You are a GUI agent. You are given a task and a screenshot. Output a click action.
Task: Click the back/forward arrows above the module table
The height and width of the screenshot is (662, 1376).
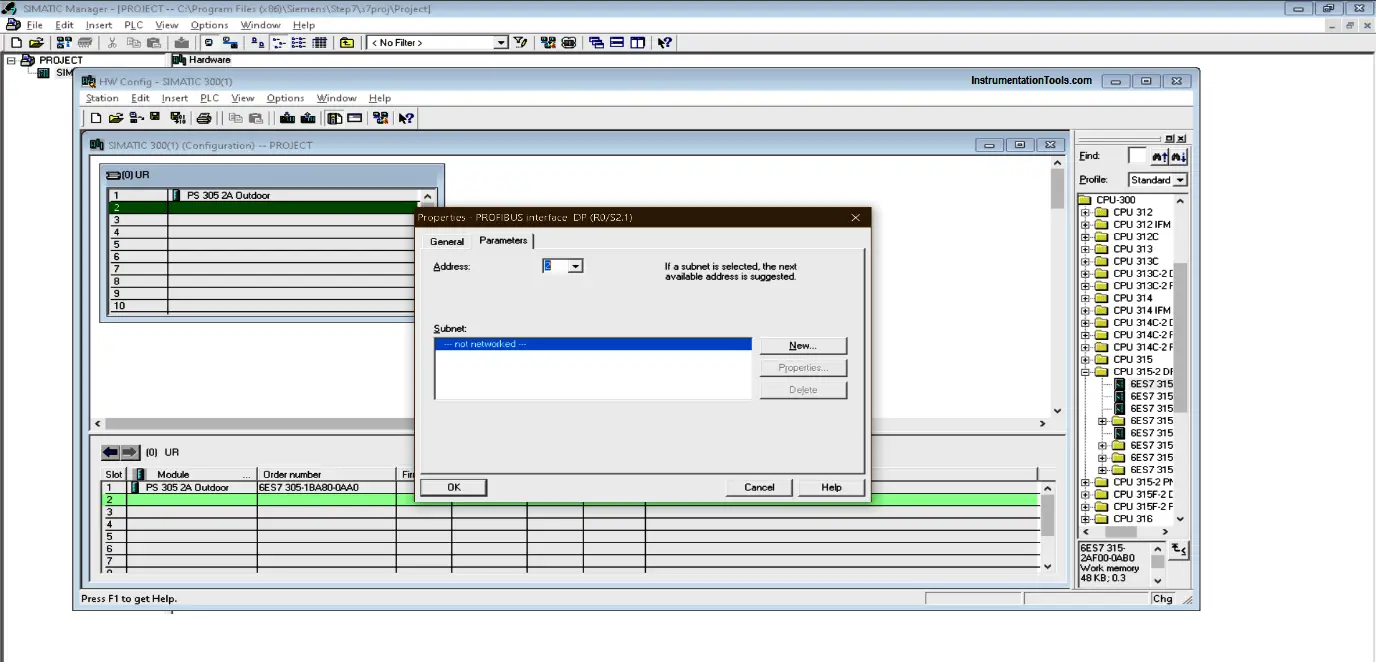[x=120, y=452]
